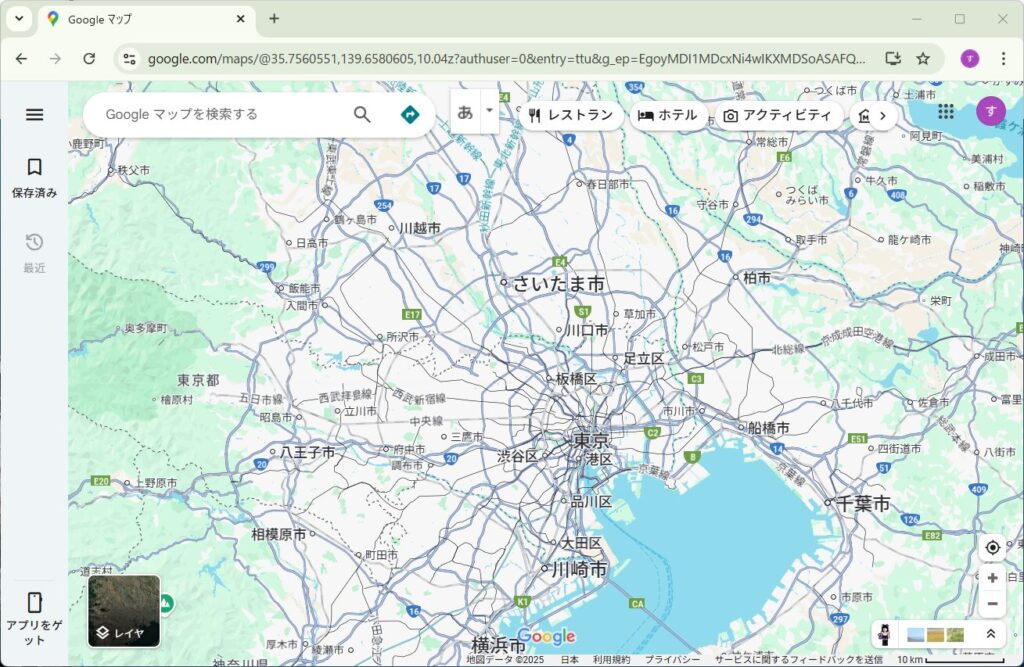Click サービスに関するフィードバックを送信 link
The image size is (1024, 667).
click(x=798, y=660)
